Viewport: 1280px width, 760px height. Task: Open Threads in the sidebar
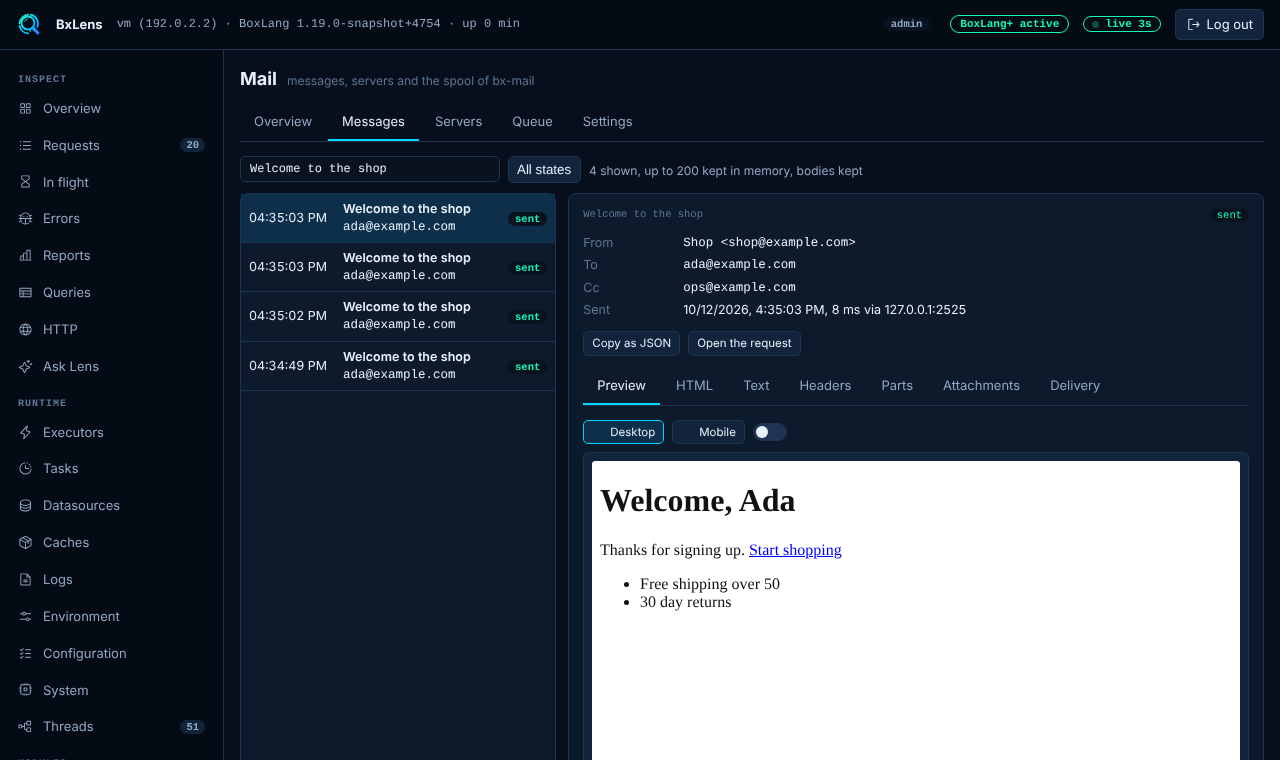click(x=111, y=726)
